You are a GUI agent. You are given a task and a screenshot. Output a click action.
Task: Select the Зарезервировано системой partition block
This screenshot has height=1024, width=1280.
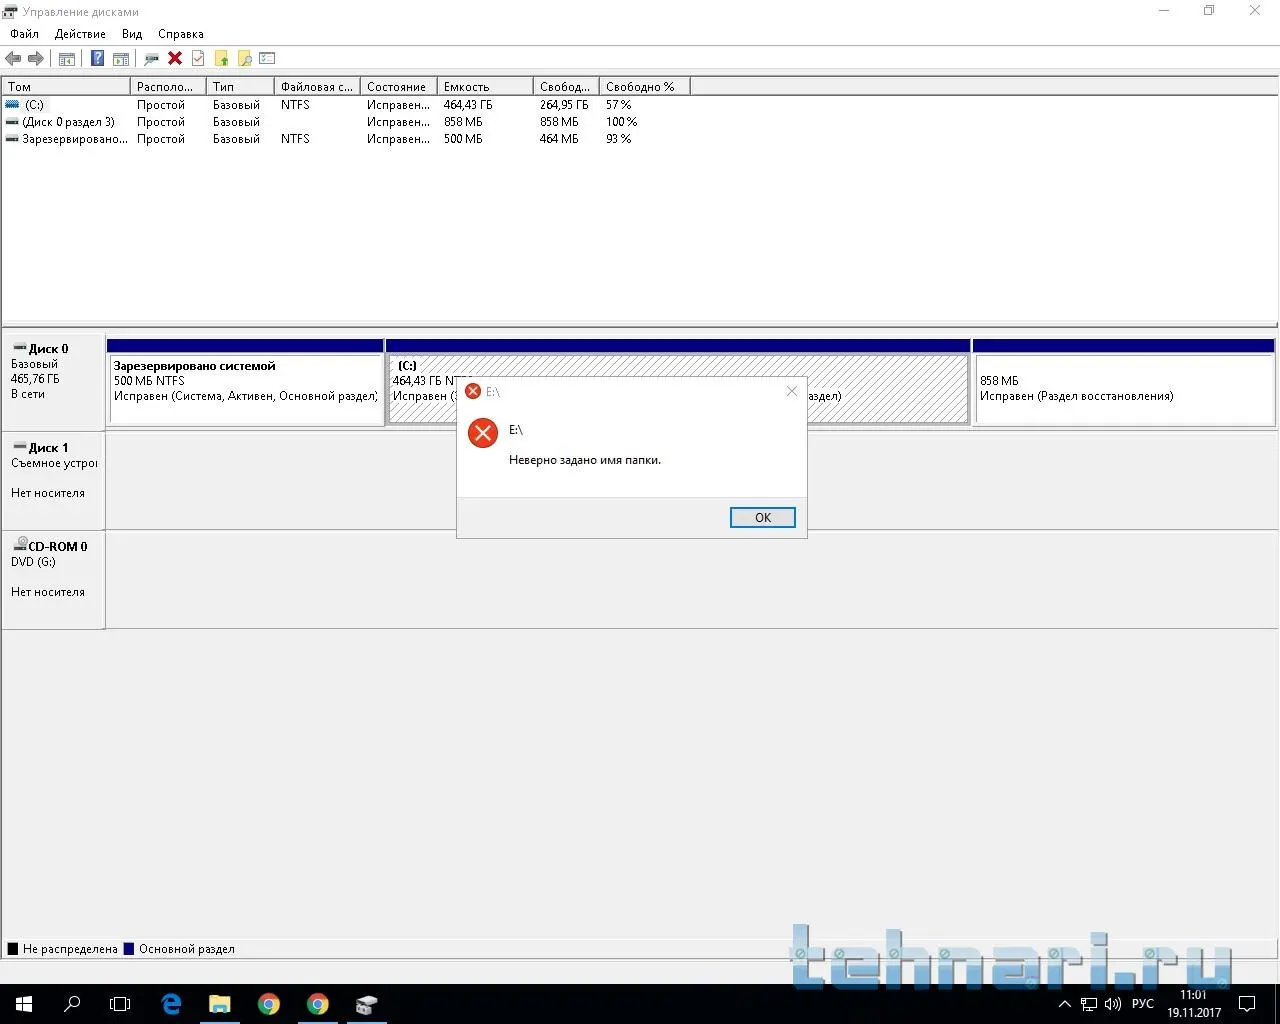click(x=245, y=382)
